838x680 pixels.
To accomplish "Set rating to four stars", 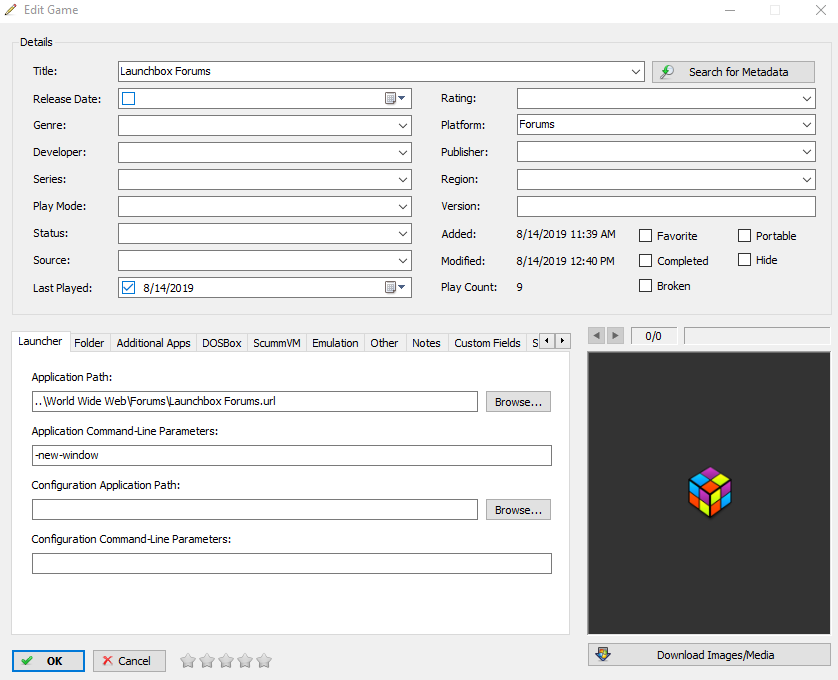I will coord(245,661).
